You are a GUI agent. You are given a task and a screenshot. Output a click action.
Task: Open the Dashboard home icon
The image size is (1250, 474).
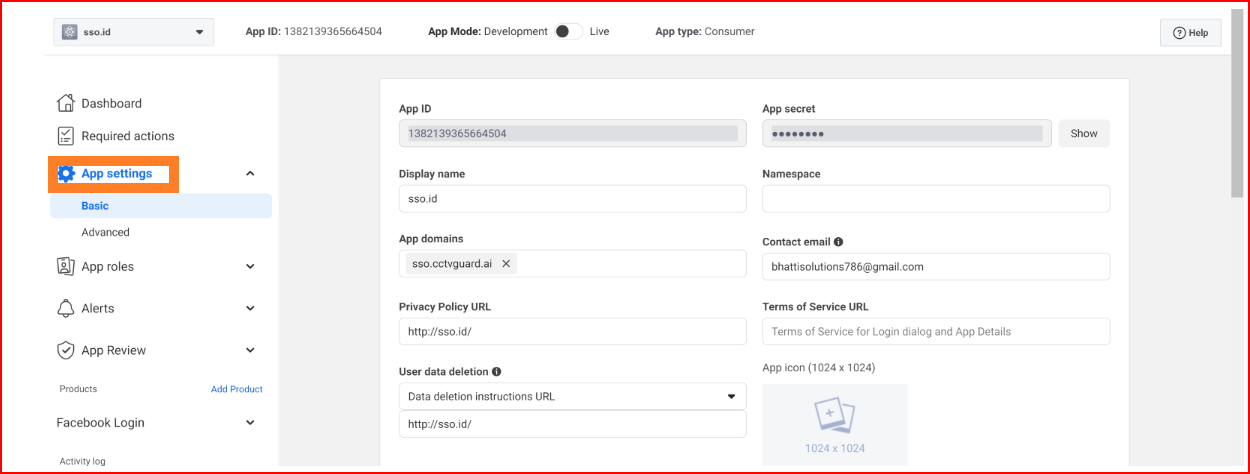tap(66, 103)
